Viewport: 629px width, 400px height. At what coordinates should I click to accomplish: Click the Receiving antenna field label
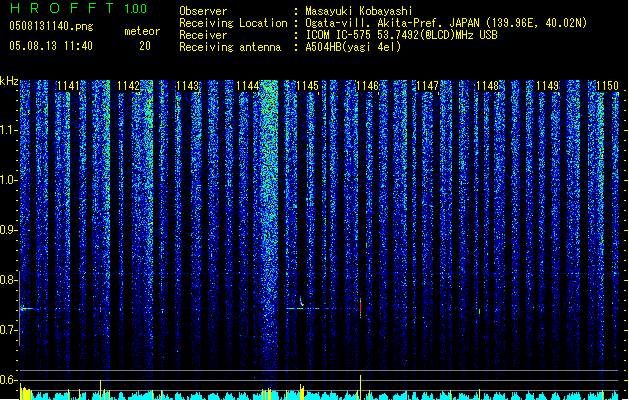[230, 47]
